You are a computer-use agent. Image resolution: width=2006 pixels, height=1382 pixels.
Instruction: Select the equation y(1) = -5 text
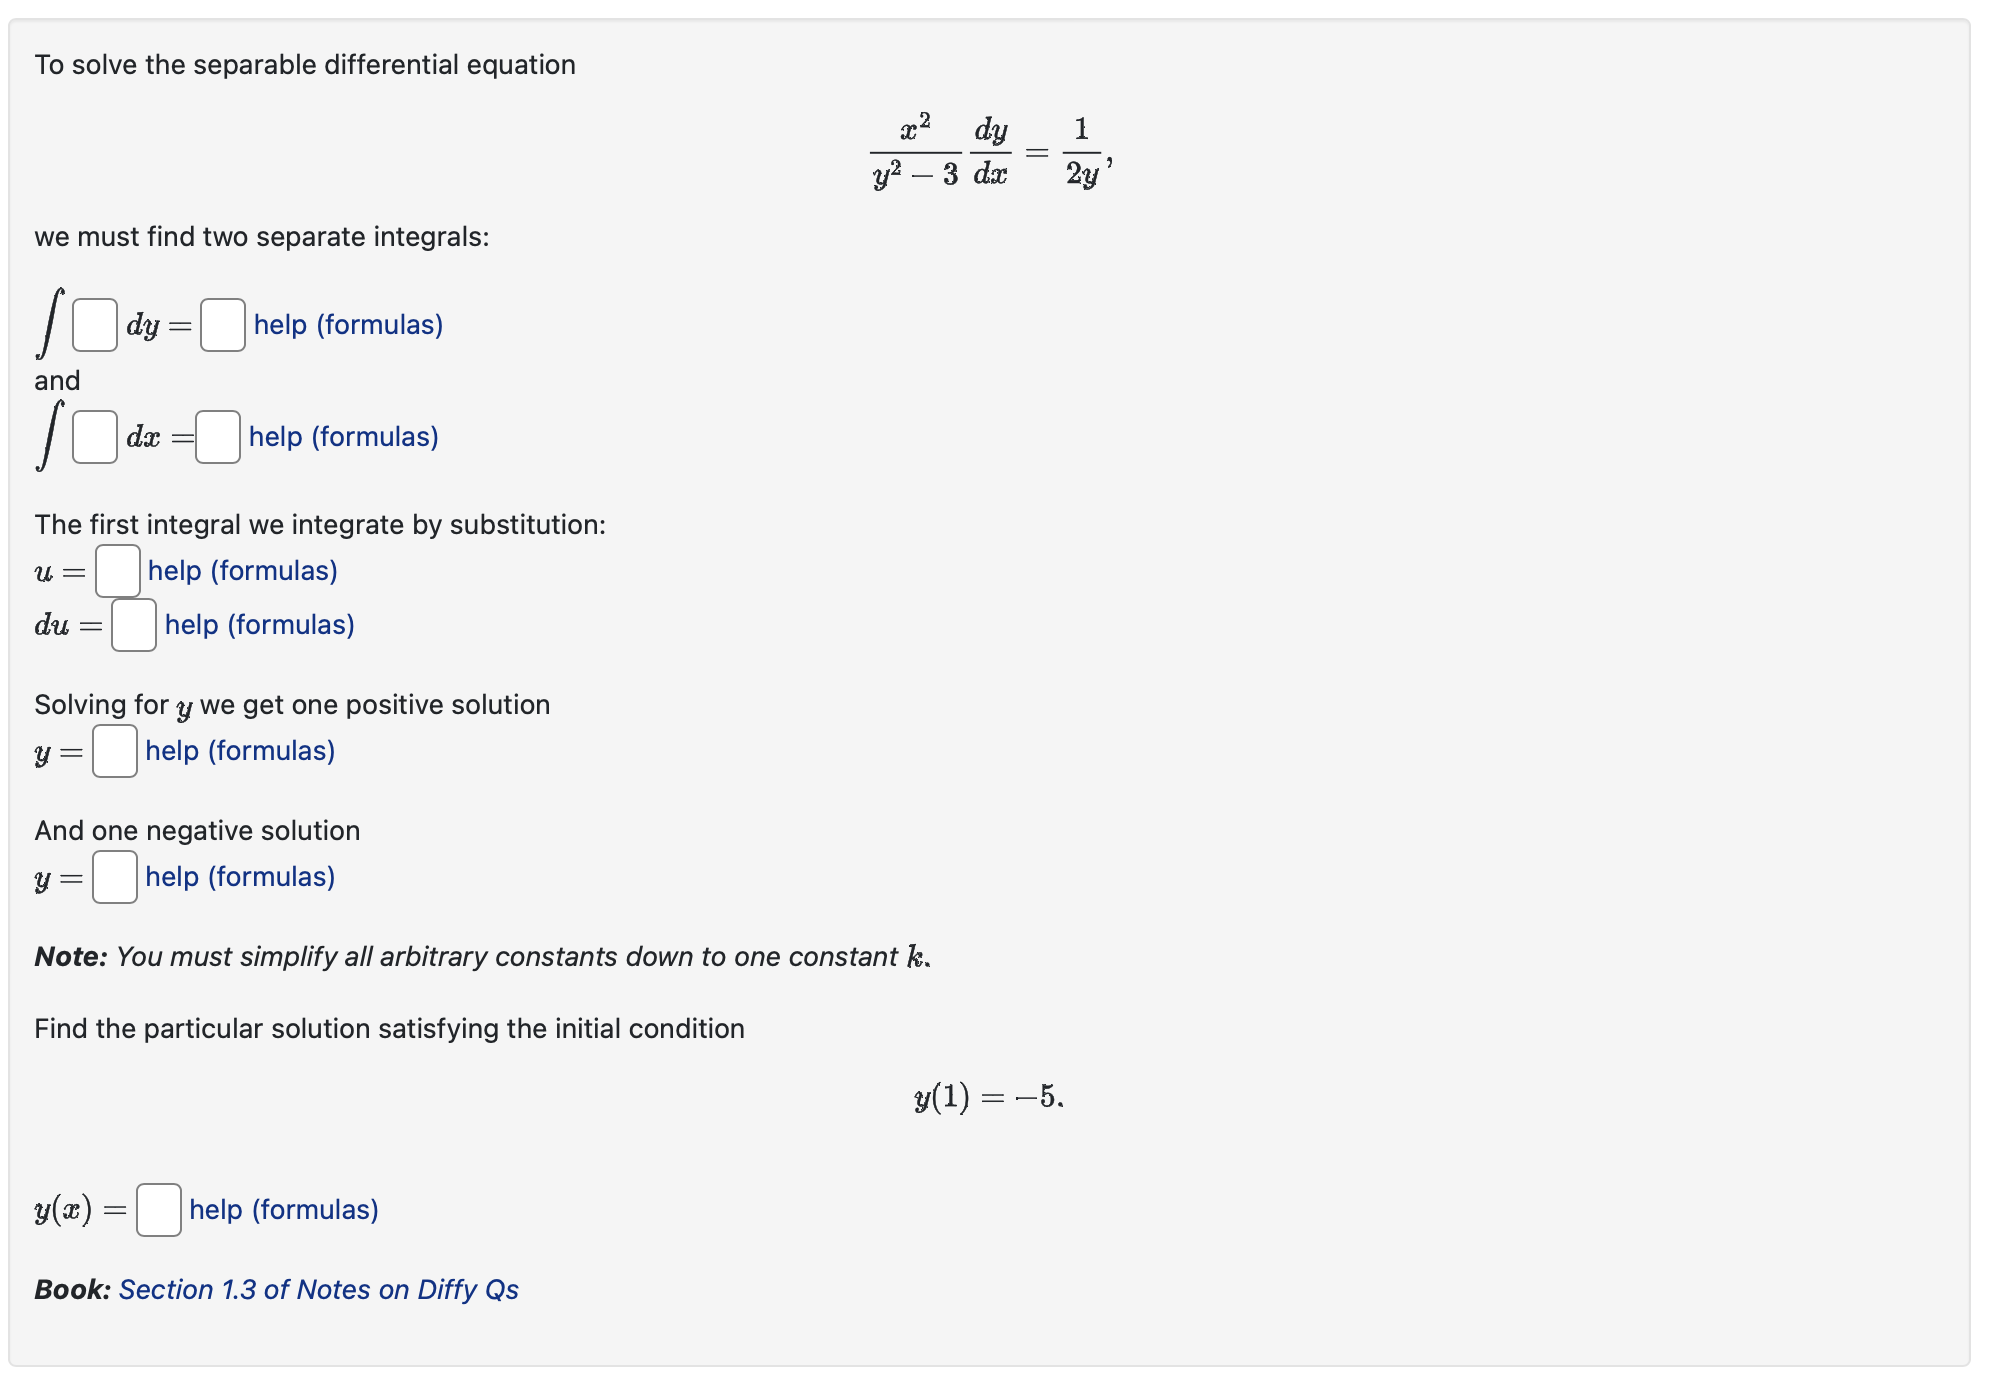click(986, 1097)
